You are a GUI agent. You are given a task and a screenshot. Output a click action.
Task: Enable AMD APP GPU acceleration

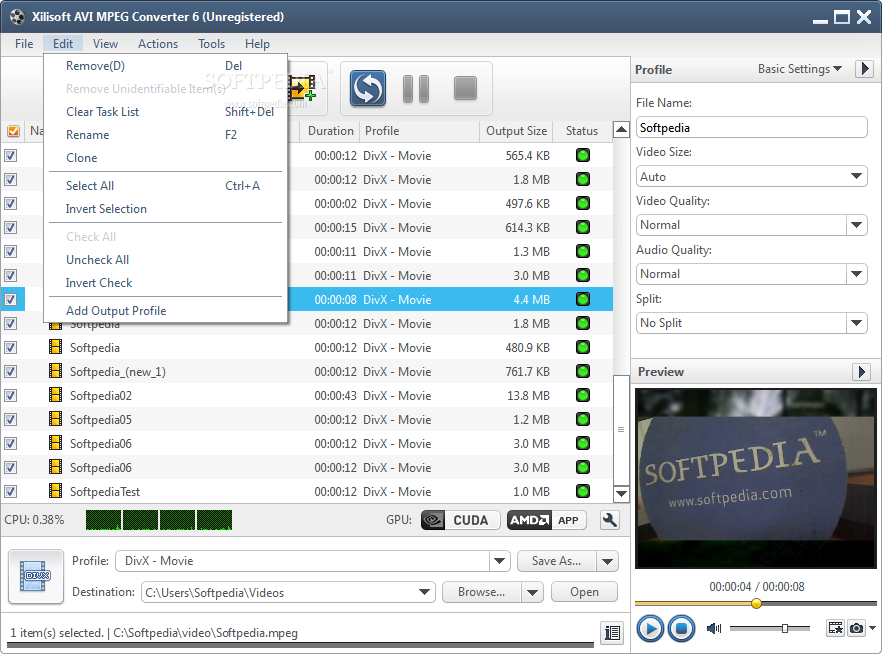(546, 520)
